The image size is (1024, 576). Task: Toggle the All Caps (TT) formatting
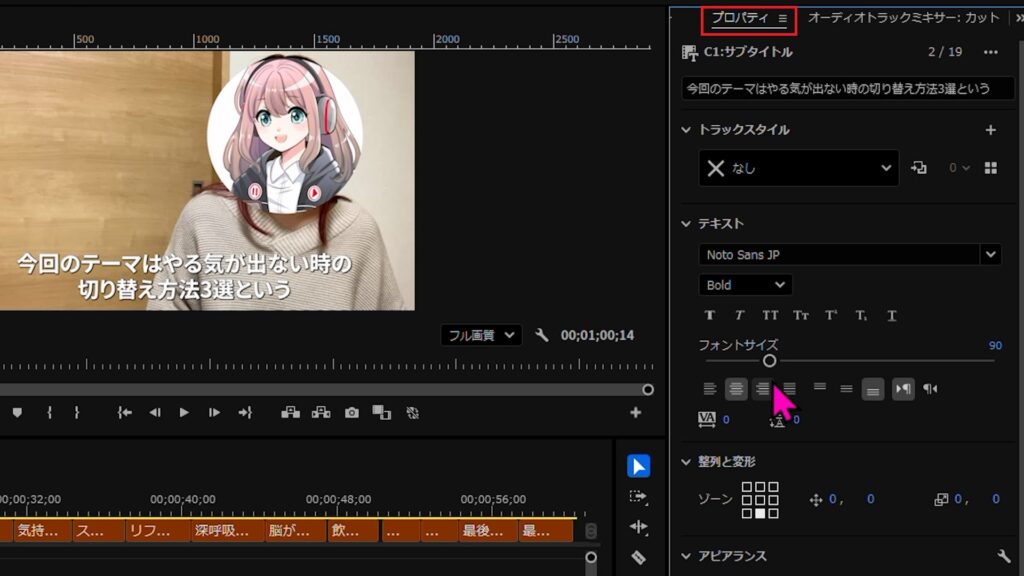[770, 315]
